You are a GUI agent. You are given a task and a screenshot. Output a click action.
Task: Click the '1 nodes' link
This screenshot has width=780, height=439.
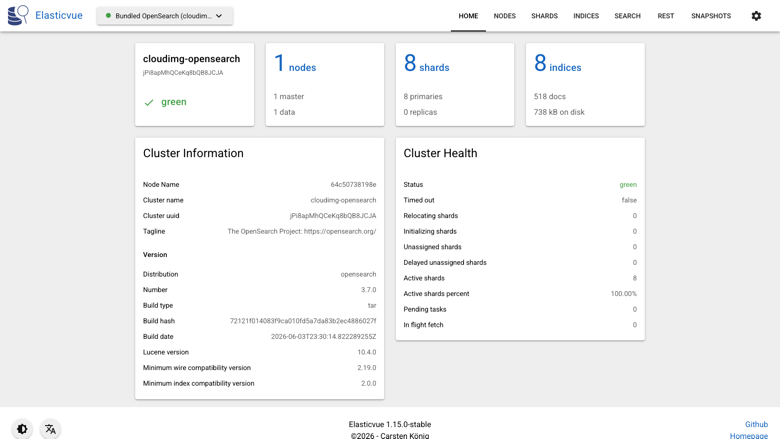[x=295, y=64]
